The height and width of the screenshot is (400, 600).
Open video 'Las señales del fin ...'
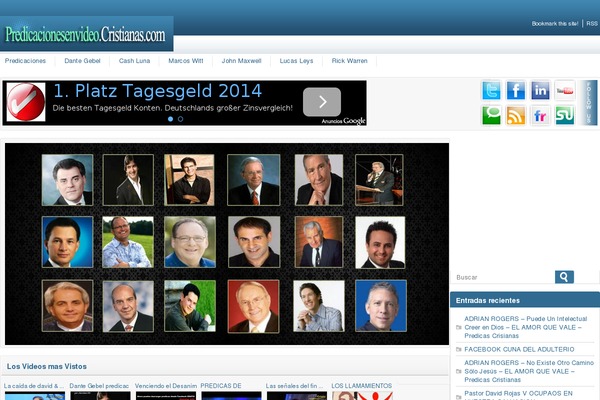(294, 386)
